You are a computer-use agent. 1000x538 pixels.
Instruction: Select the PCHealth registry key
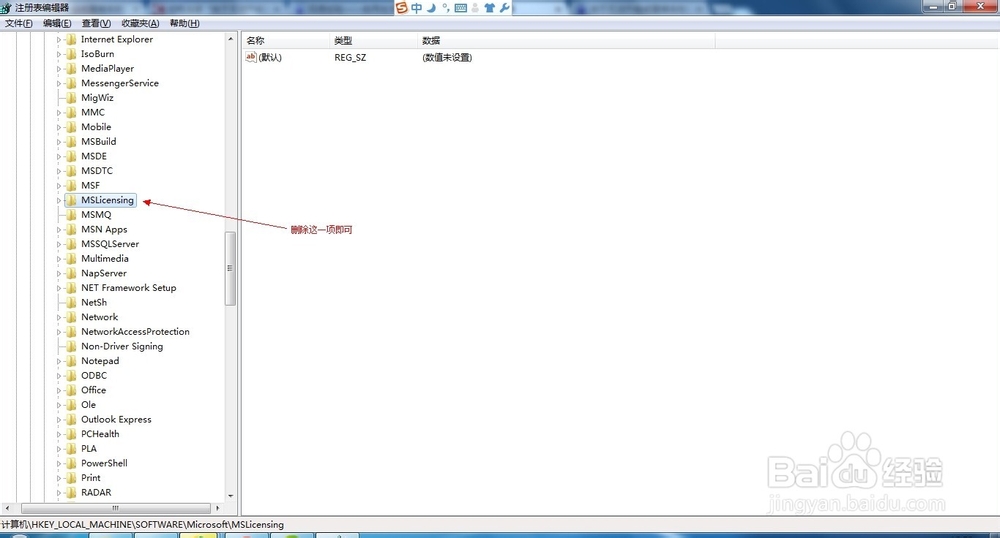pyautogui.click(x=100, y=434)
